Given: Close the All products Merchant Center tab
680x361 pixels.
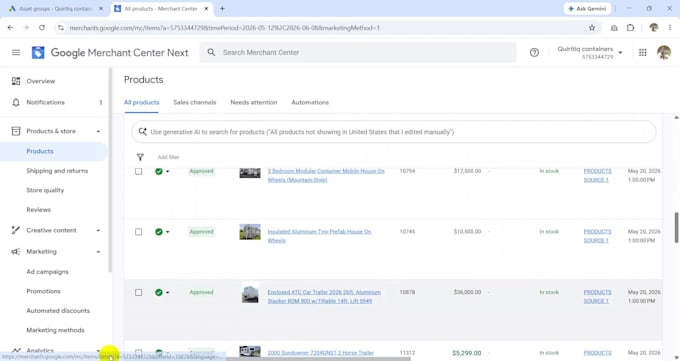Looking at the screenshot, I should [x=206, y=9].
